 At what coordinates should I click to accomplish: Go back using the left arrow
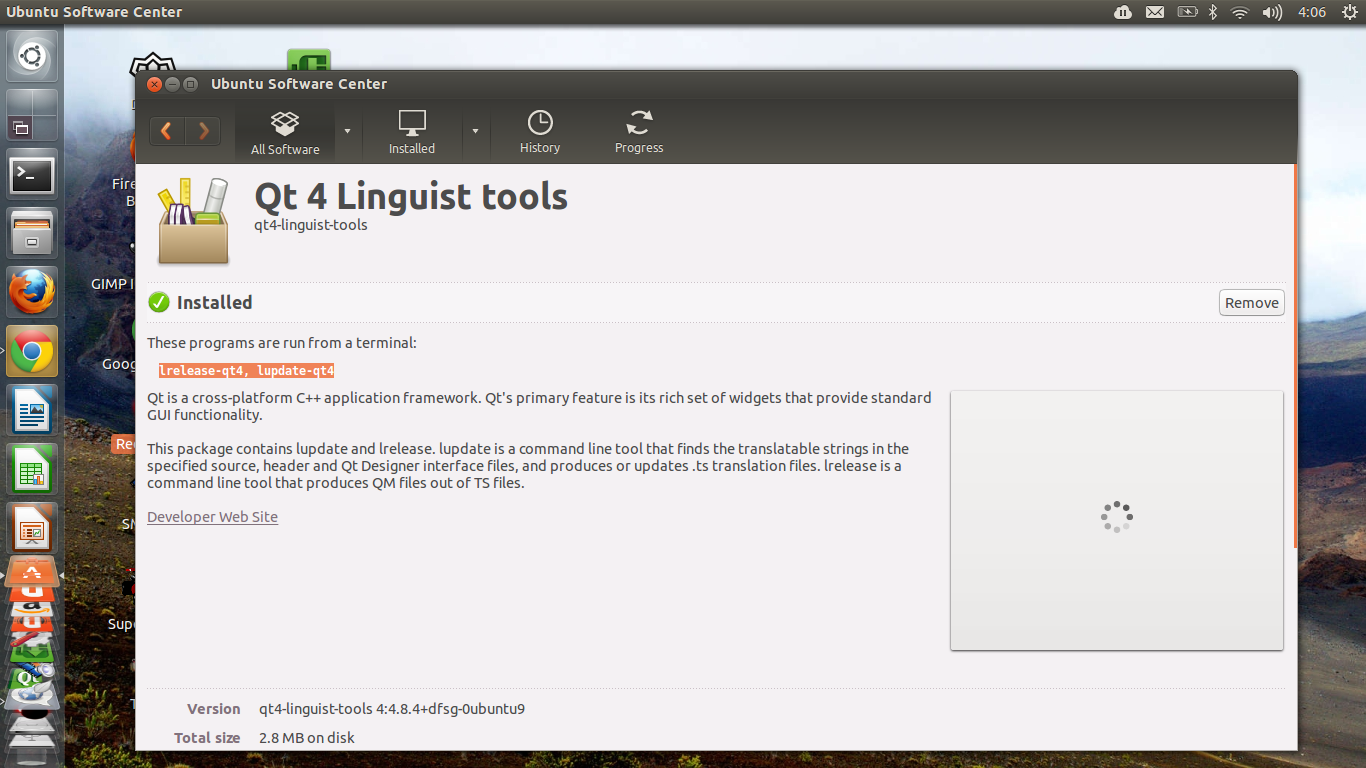point(167,131)
